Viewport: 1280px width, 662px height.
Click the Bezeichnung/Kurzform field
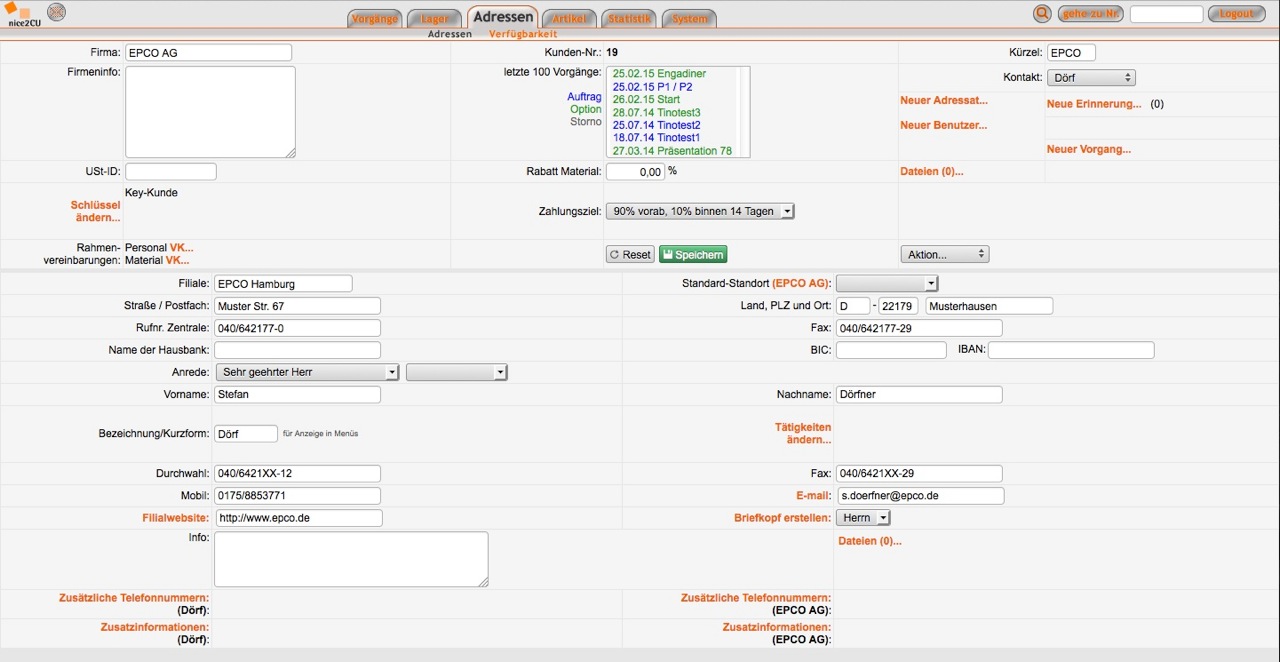tap(246, 434)
